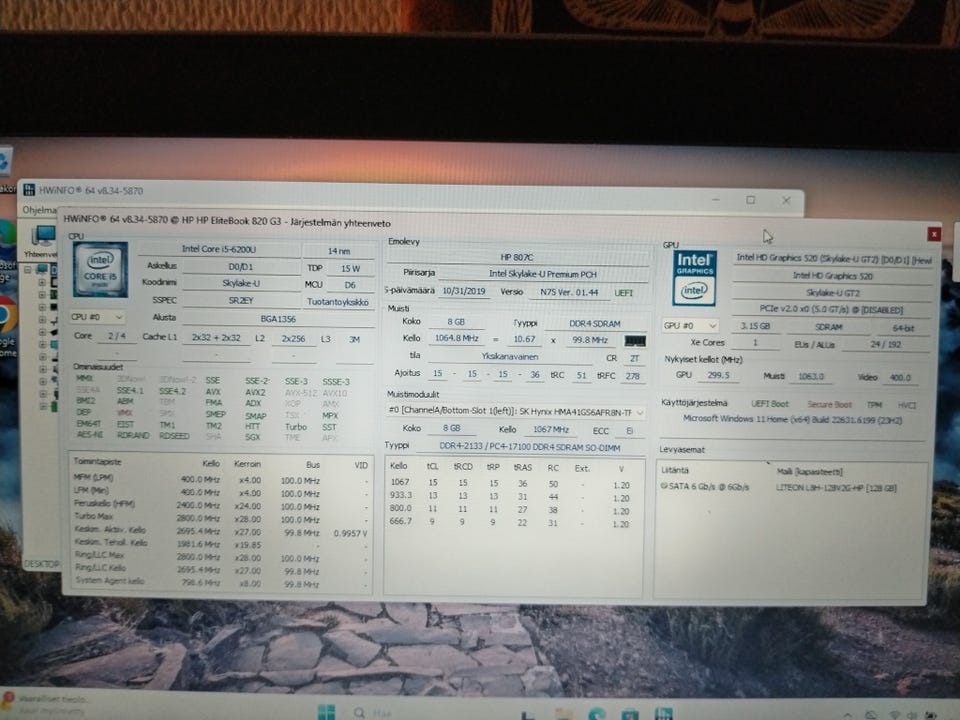Maximize the main HWiNFO window

[x=751, y=200]
